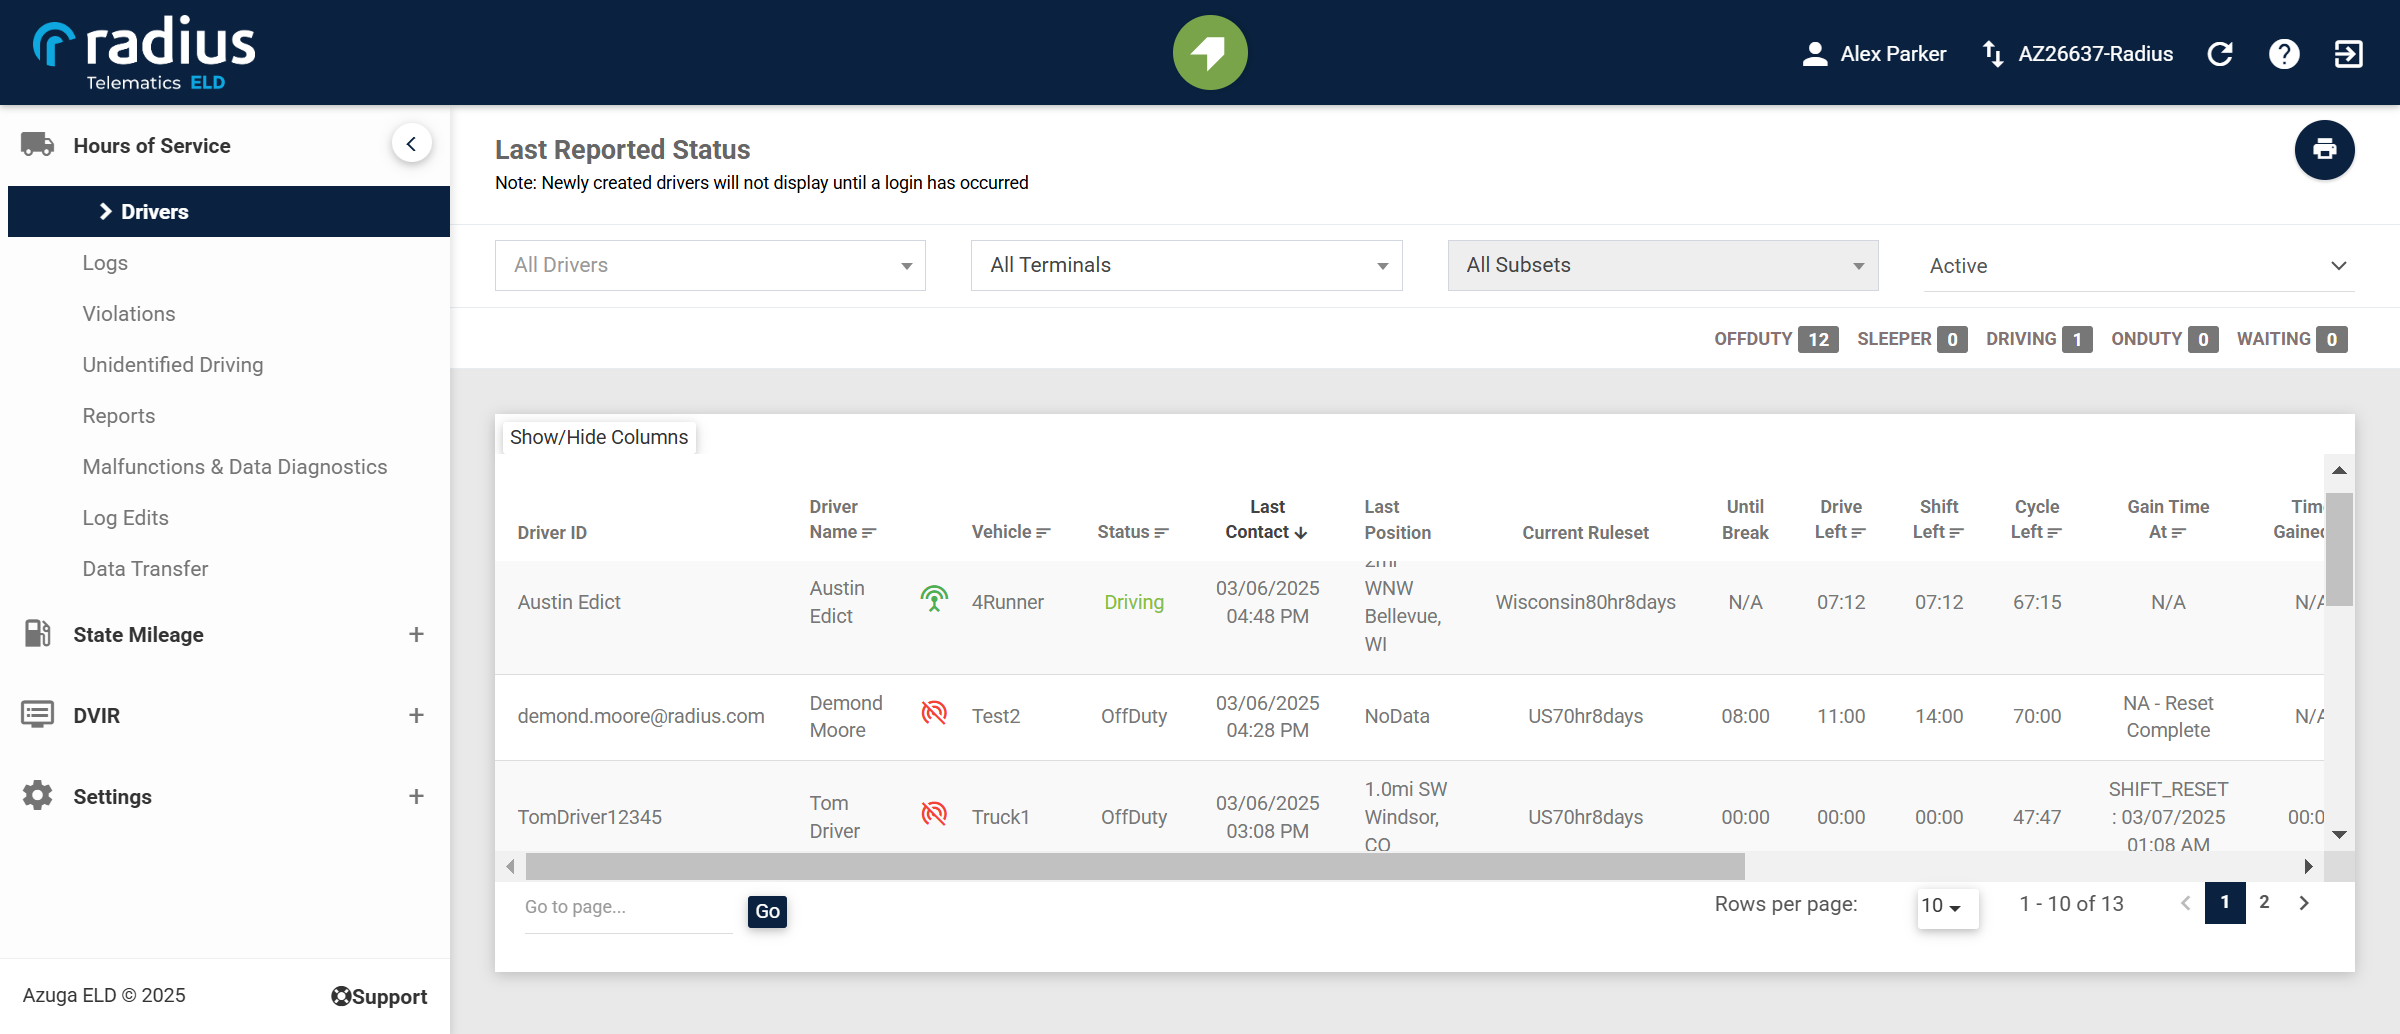The height and width of the screenshot is (1034, 2400).
Task: Collapse the sidebar with the chevron button
Action: click(411, 144)
